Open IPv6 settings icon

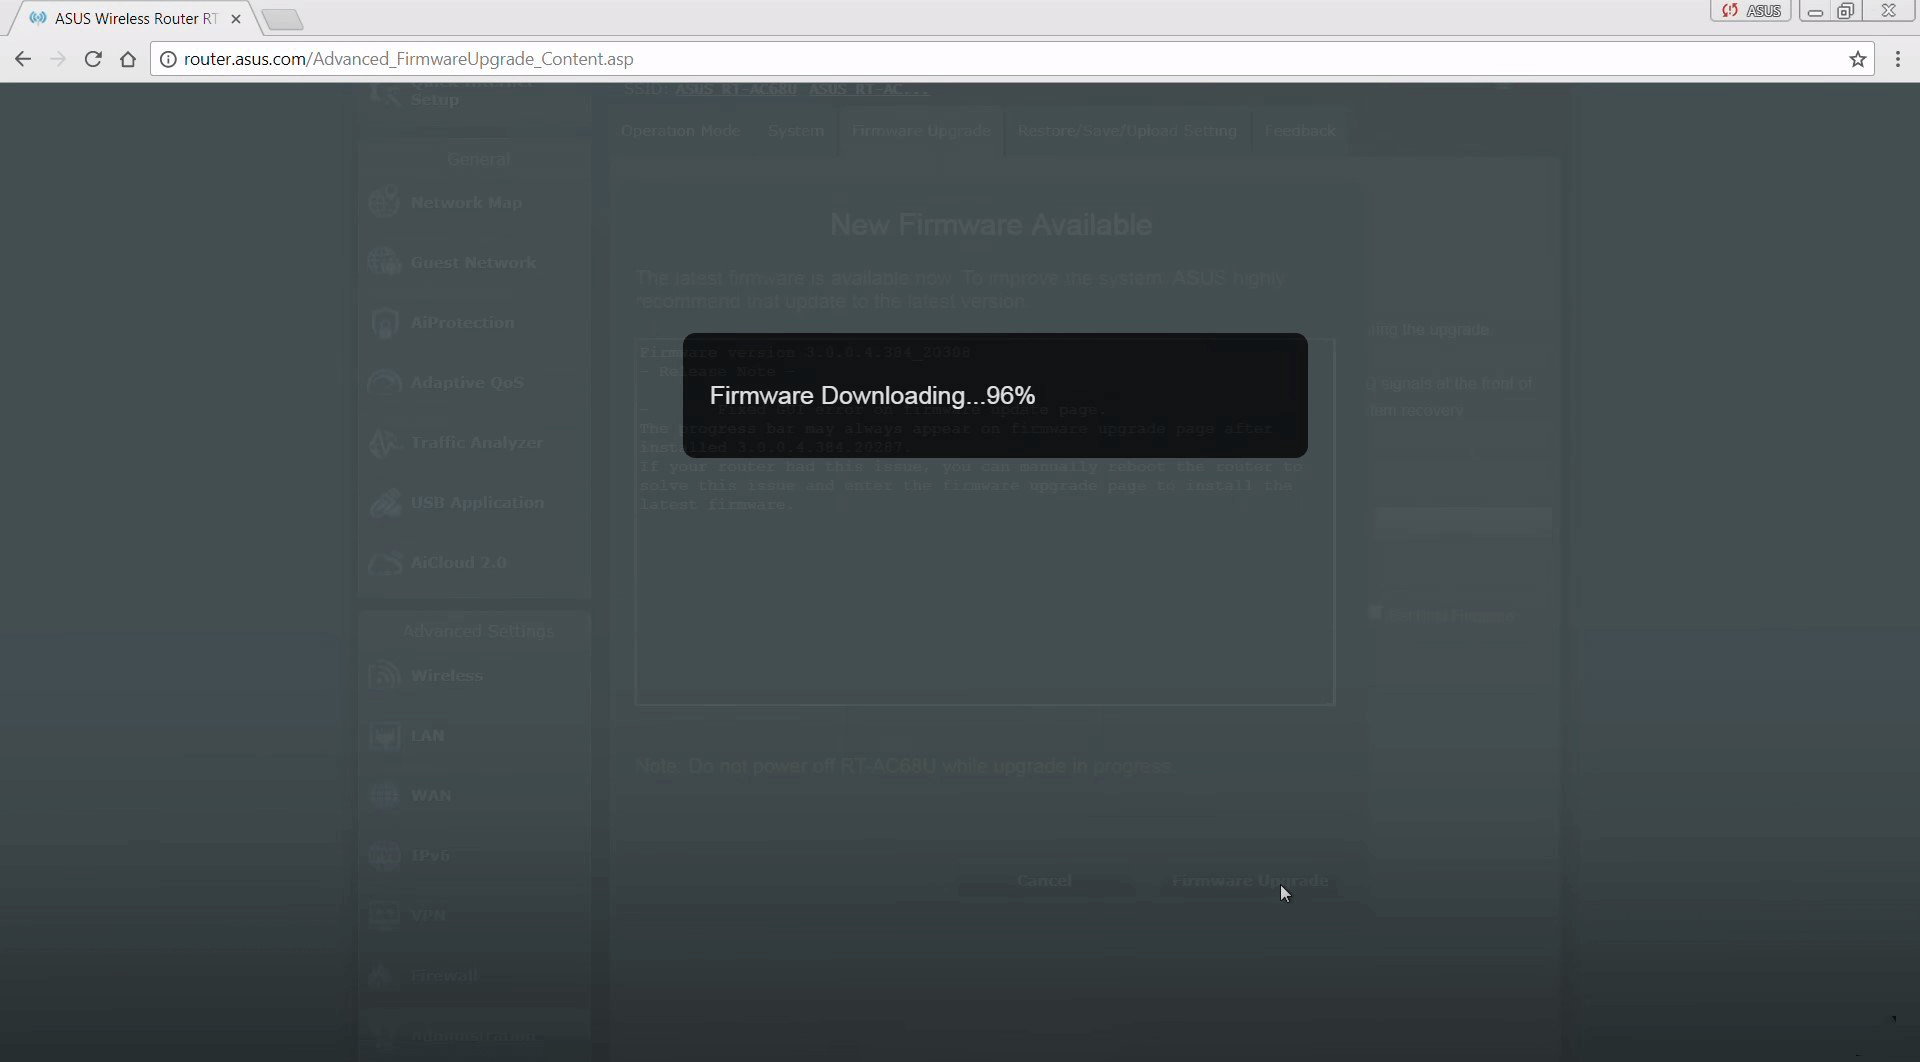pyautogui.click(x=384, y=855)
